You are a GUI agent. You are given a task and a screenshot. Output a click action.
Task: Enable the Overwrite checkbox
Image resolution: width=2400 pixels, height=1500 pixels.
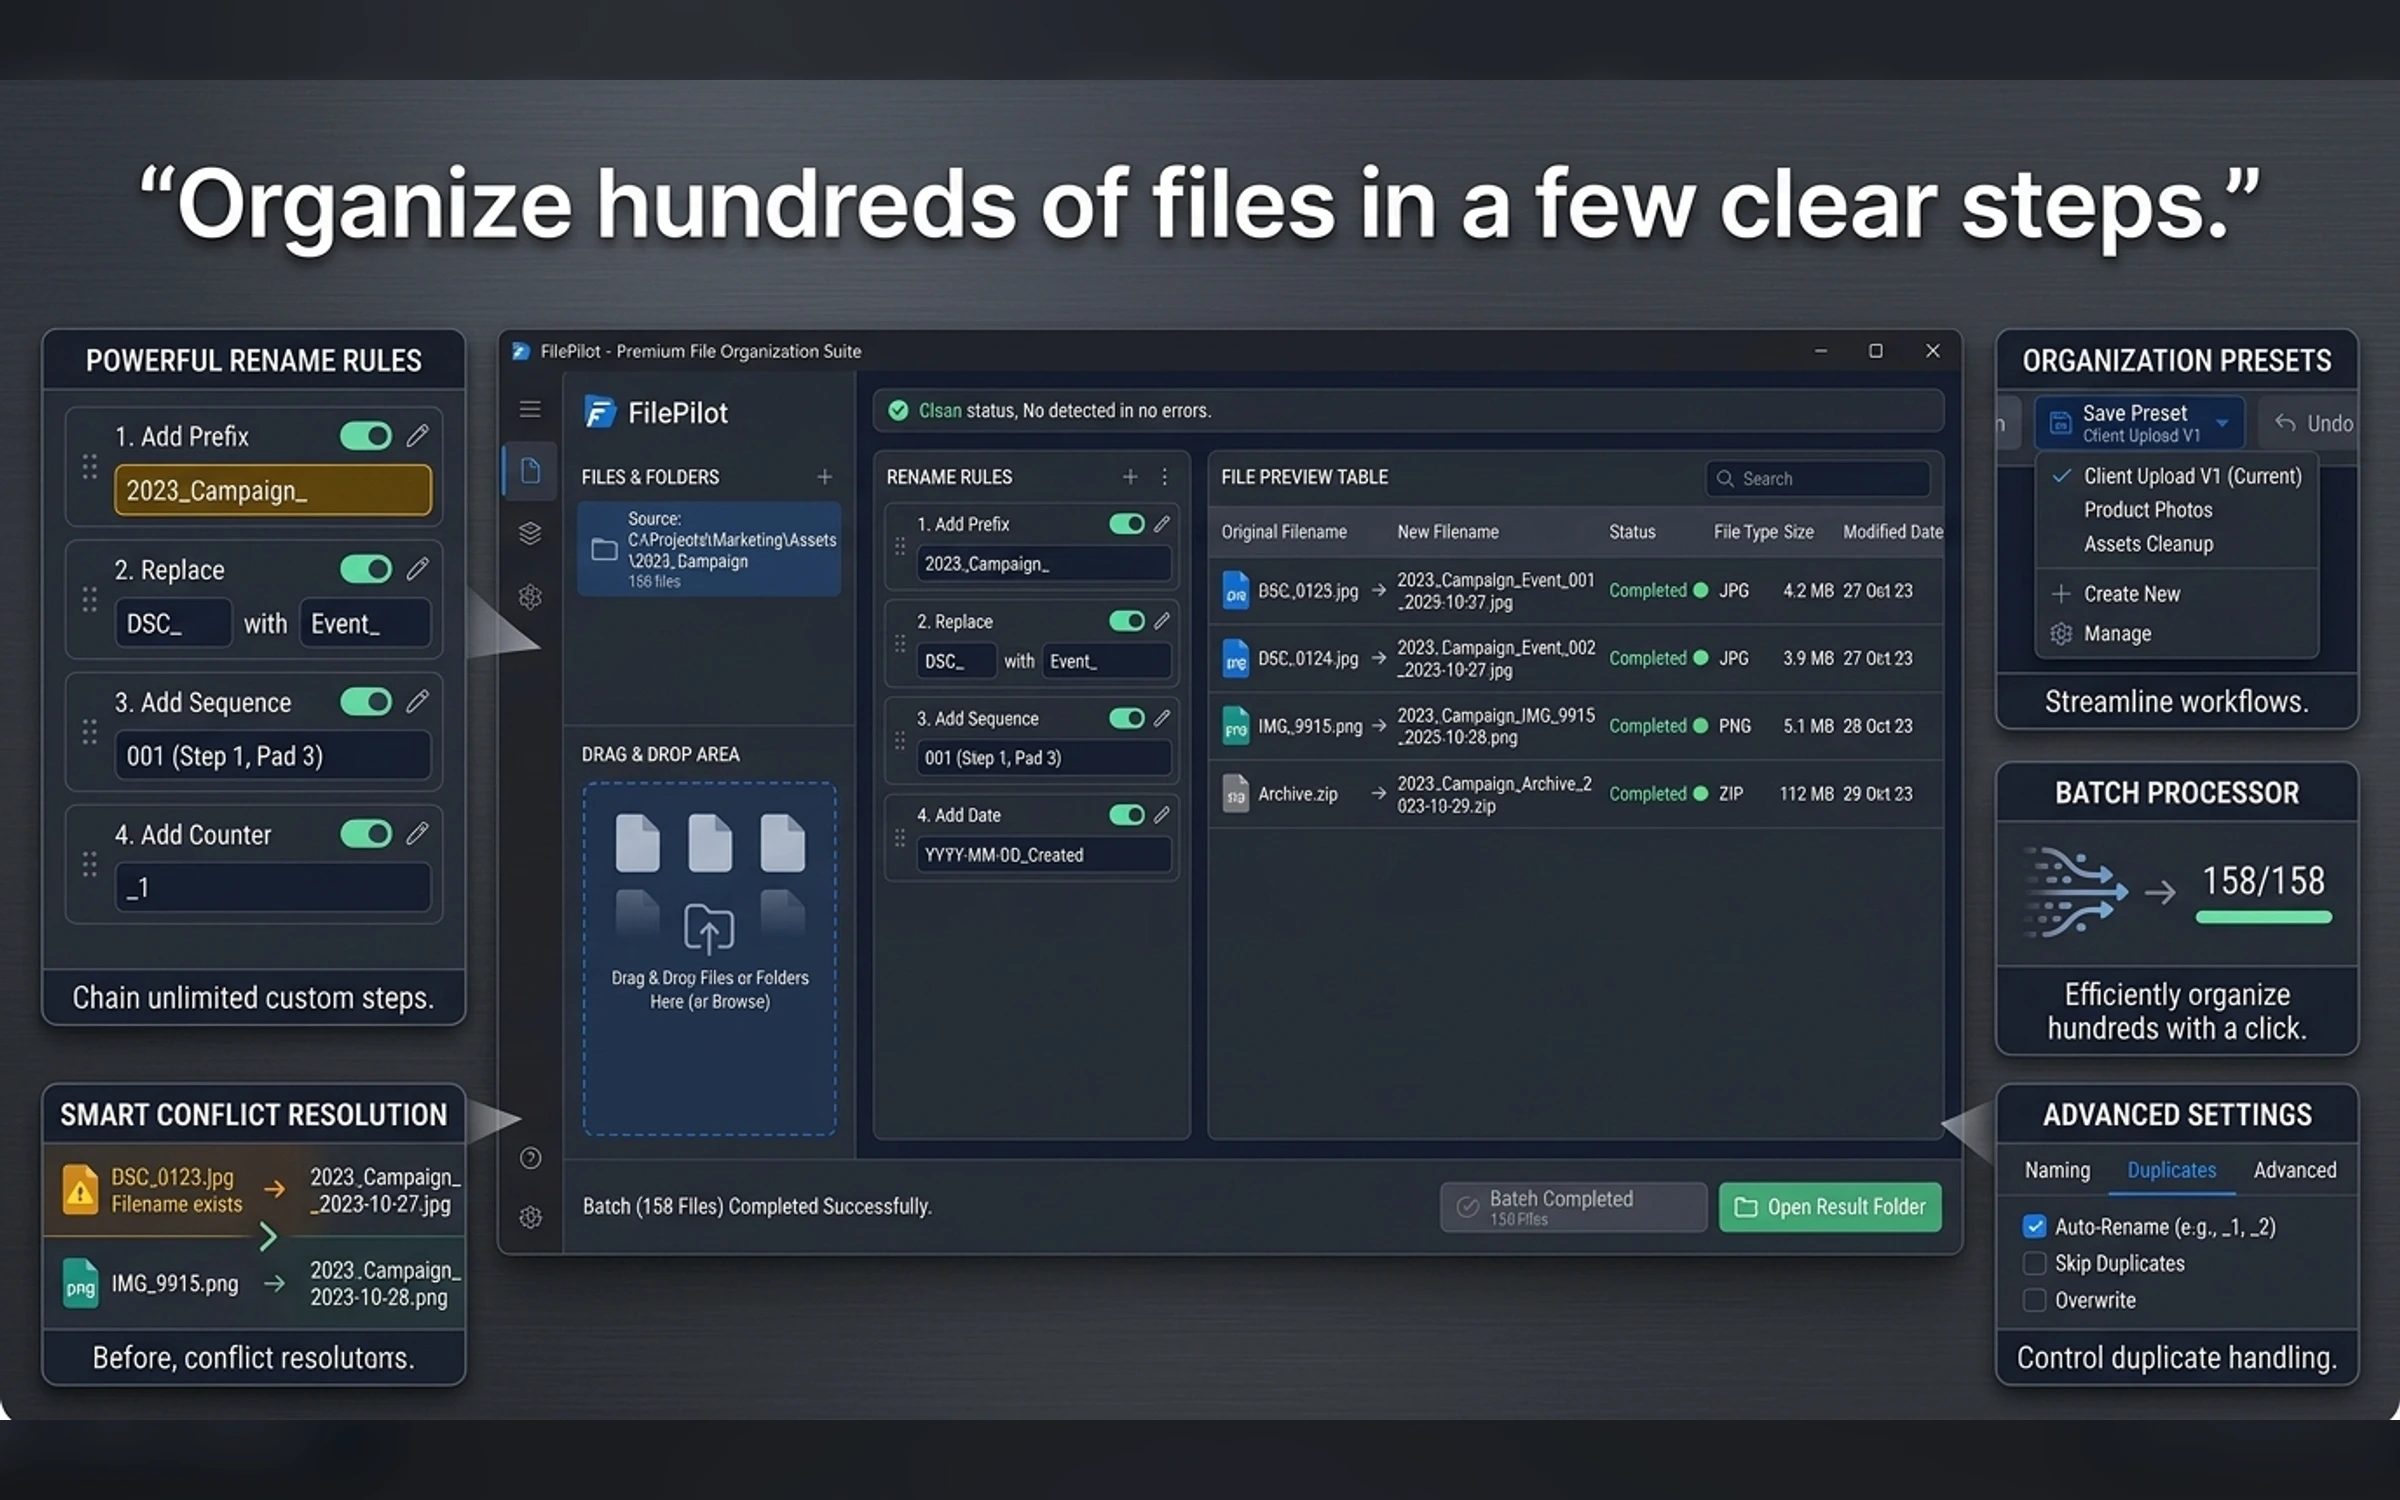(2034, 1300)
